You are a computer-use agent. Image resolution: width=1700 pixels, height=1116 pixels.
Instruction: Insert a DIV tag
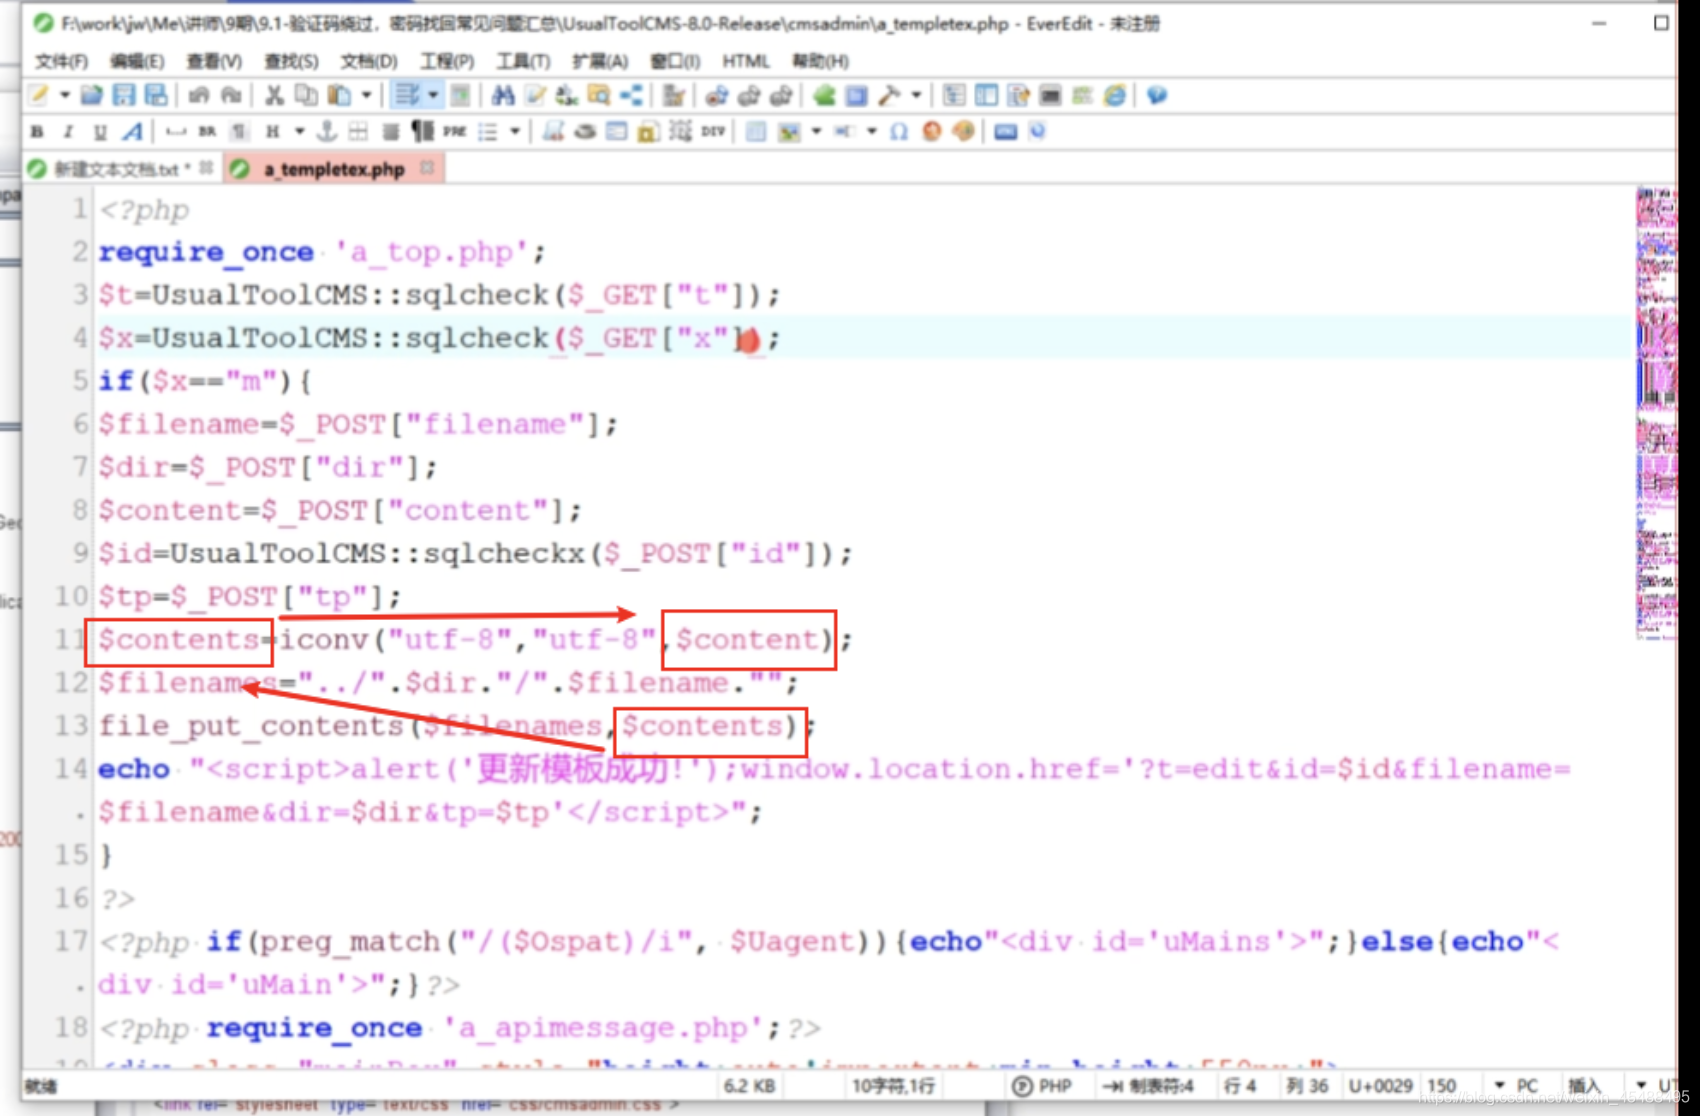713,131
